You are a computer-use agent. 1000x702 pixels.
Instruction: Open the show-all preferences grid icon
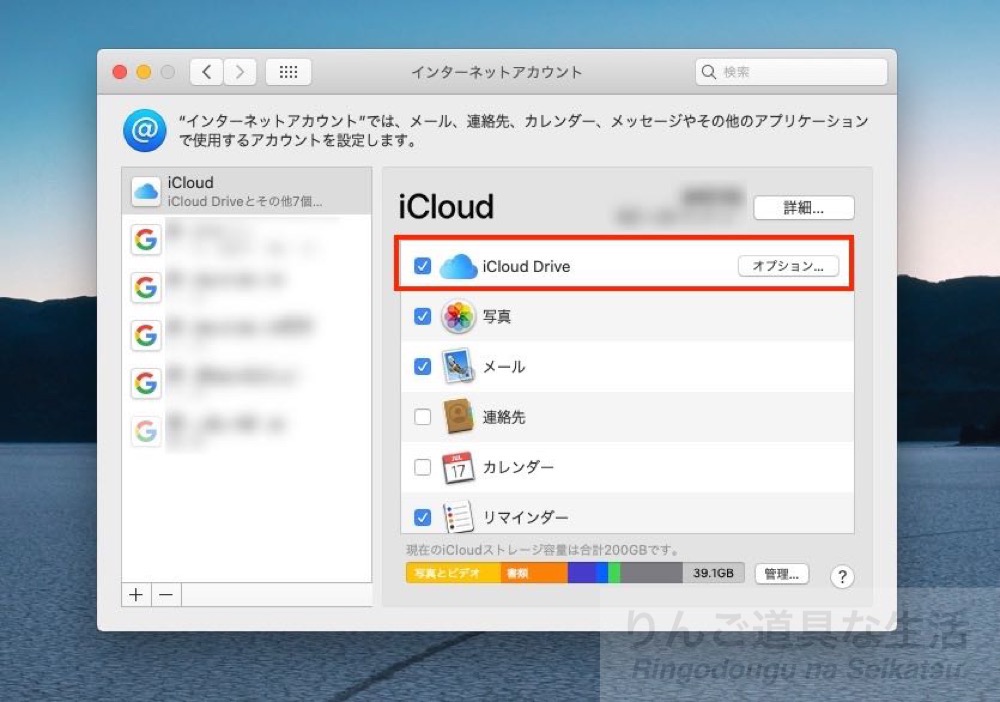(288, 71)
